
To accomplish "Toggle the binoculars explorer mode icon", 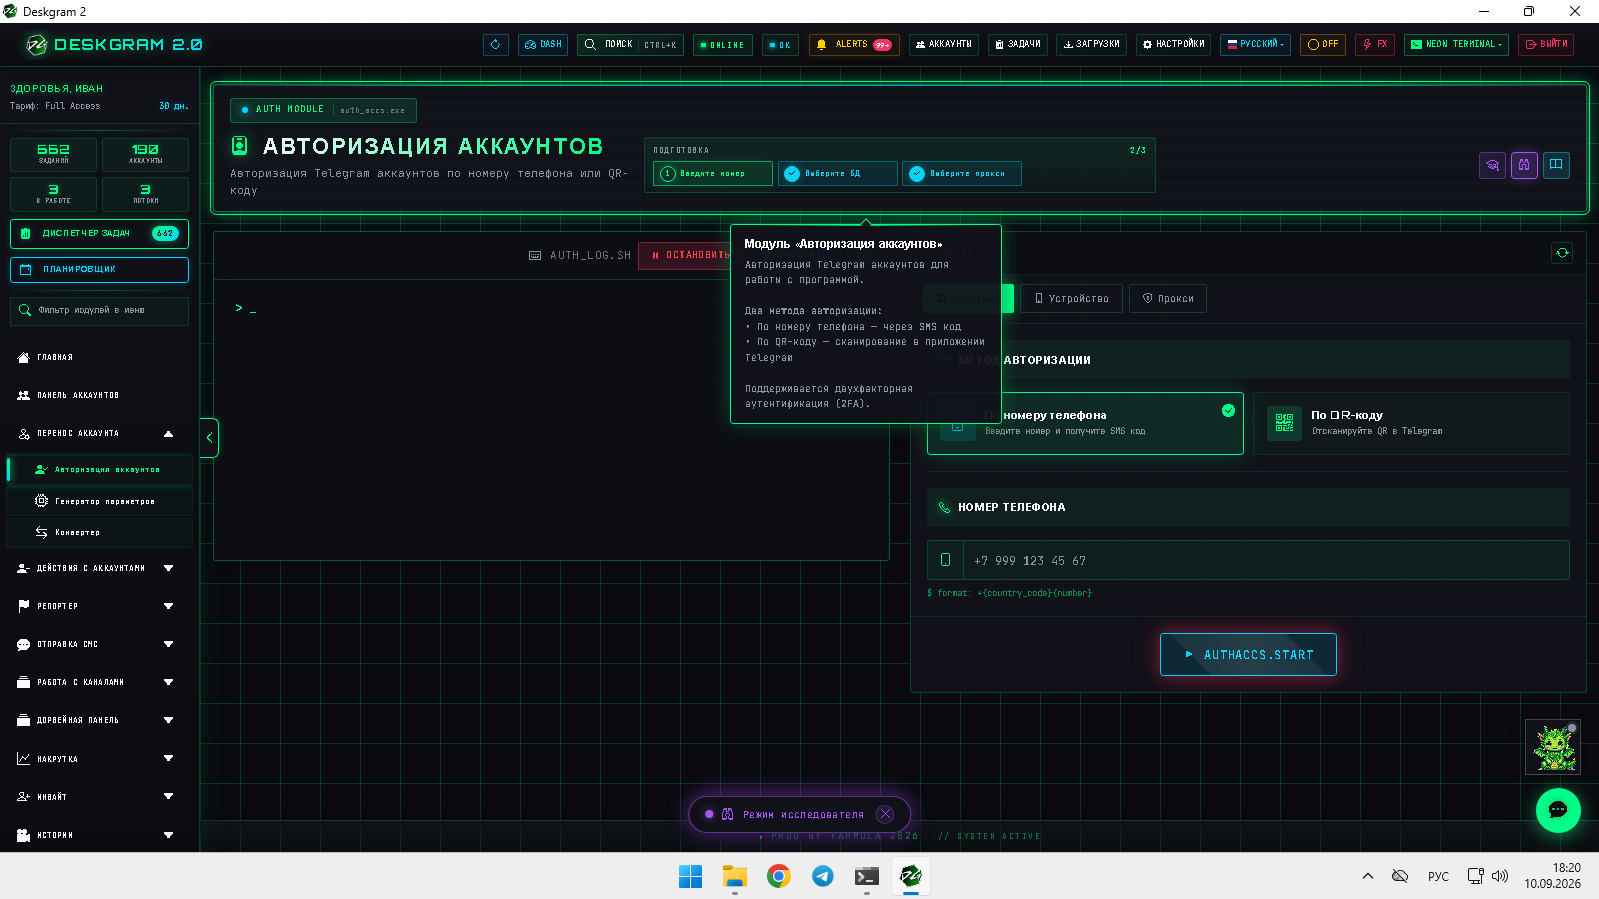I will [x=1524, y=165].
